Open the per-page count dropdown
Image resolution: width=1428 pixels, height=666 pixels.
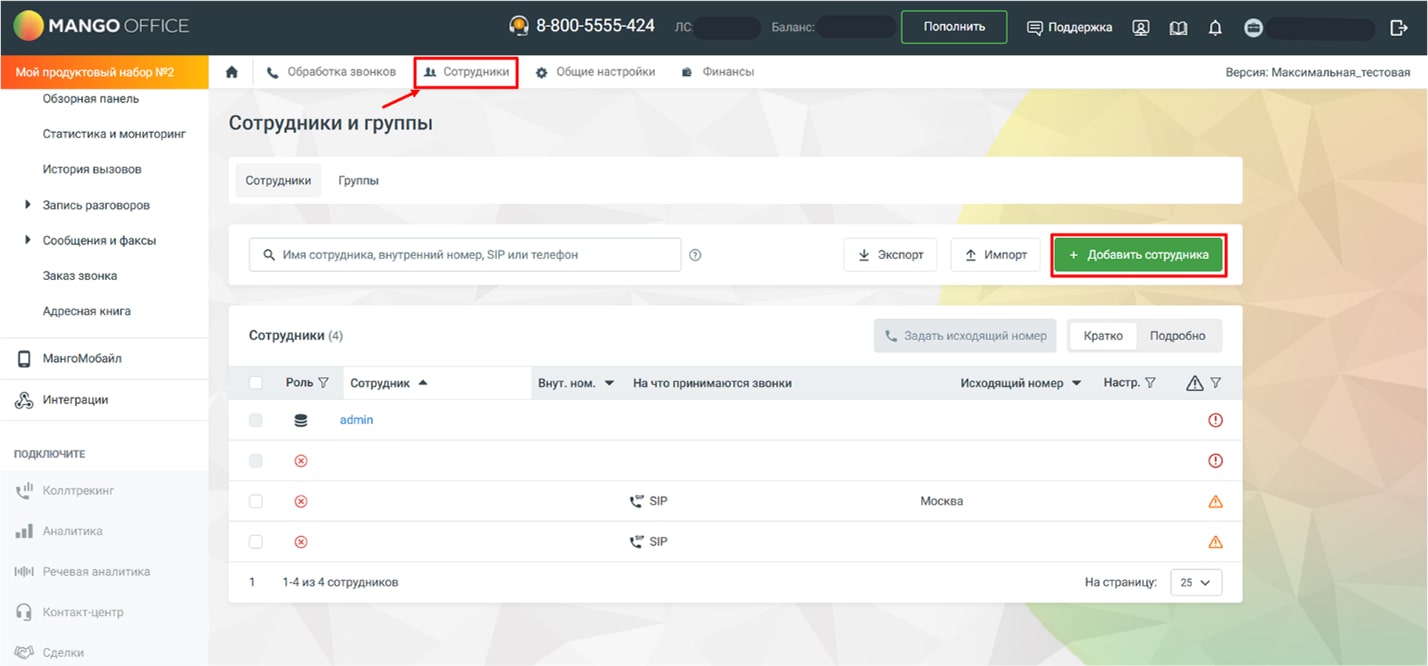[1195, 582]
